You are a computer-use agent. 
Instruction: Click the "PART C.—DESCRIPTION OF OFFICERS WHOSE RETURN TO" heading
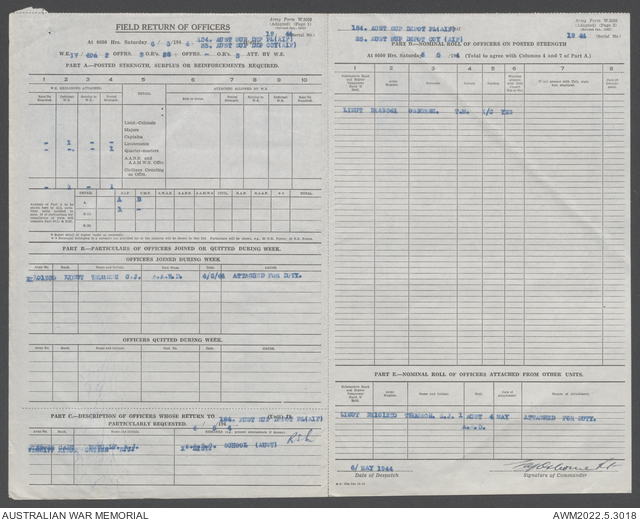click(x=133, y=416)
